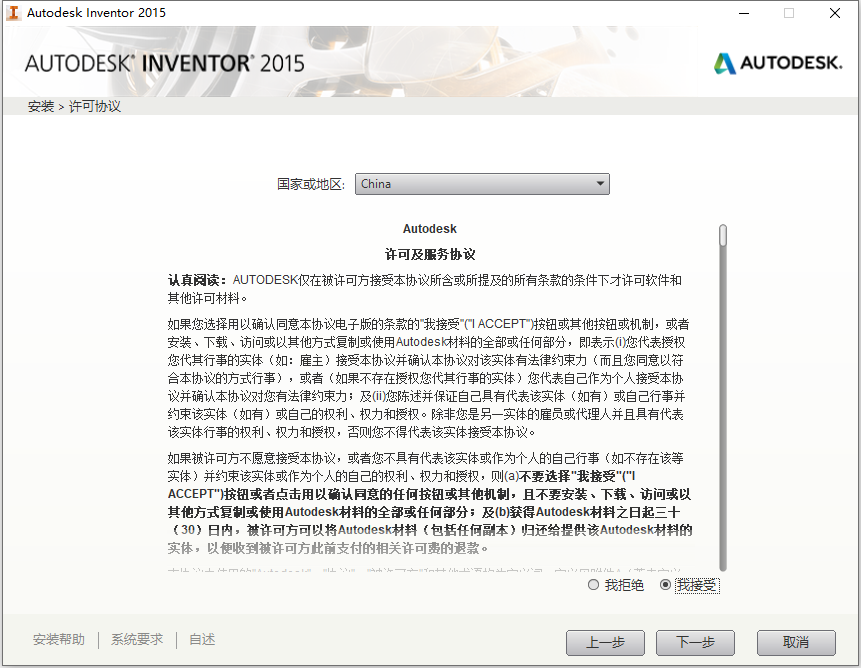
Task: Minimize the Autodesk Inventor 2015 window
Action: click(x=744, y=13)
